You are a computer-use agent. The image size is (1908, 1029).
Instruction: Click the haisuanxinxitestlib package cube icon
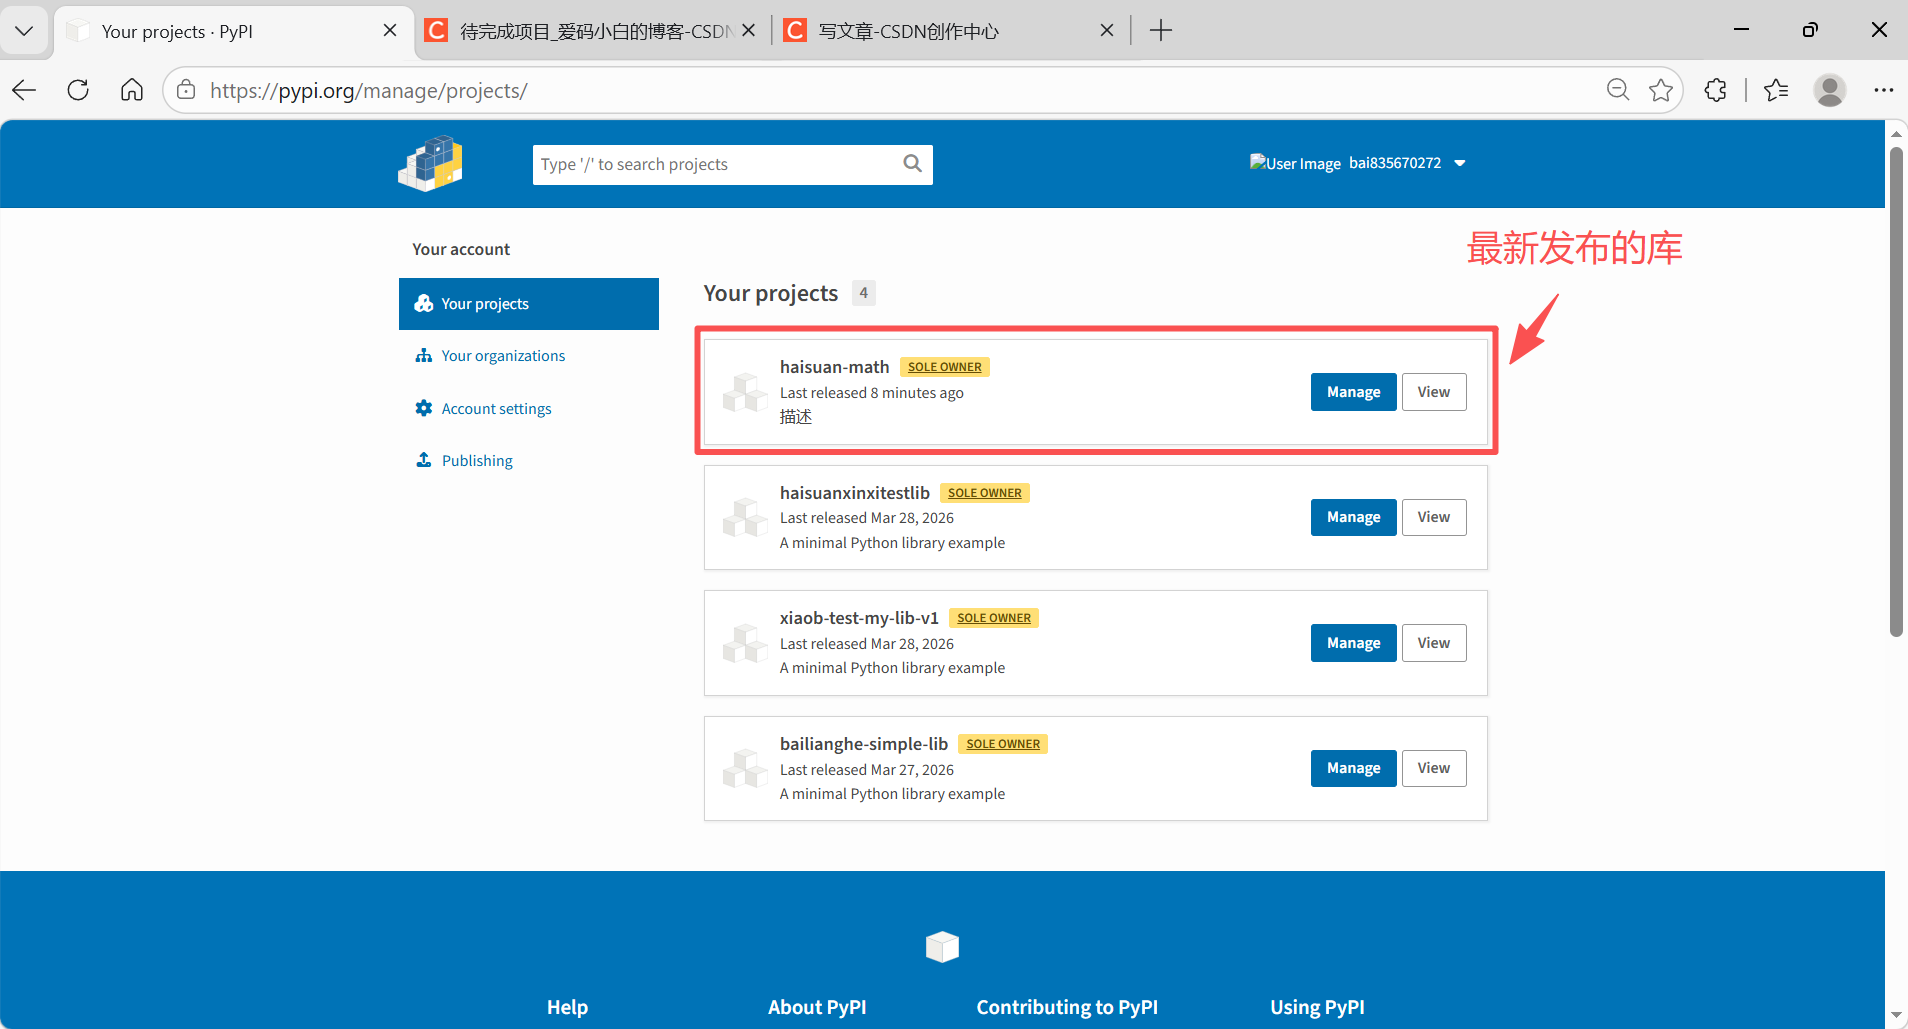pos(746,517)
